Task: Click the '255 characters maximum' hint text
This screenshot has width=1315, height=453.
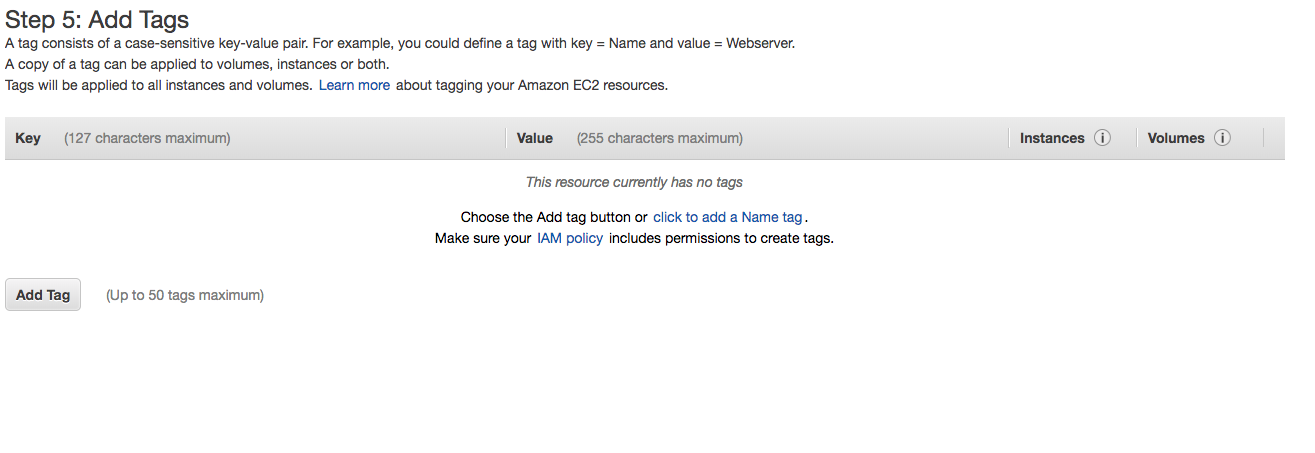Action: (x=660, y=138)
